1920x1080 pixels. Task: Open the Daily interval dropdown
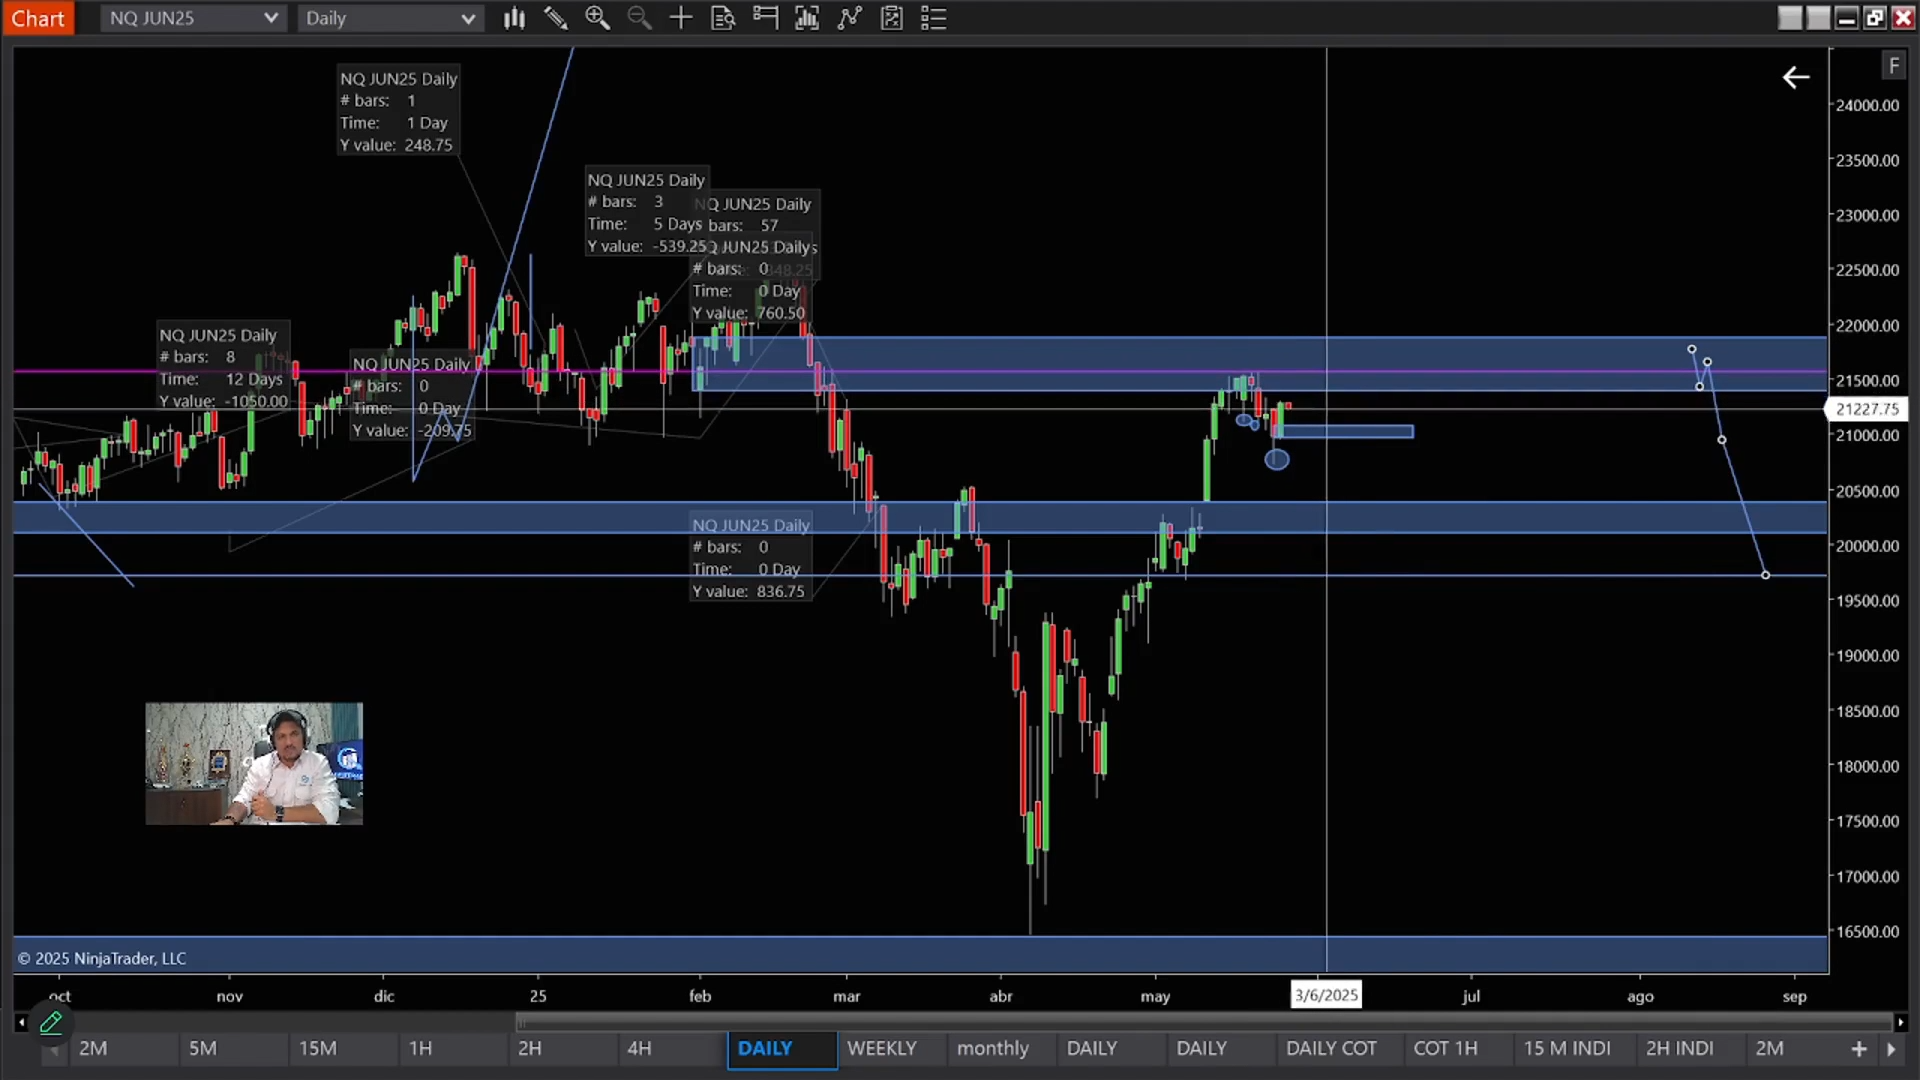(390, 18)
